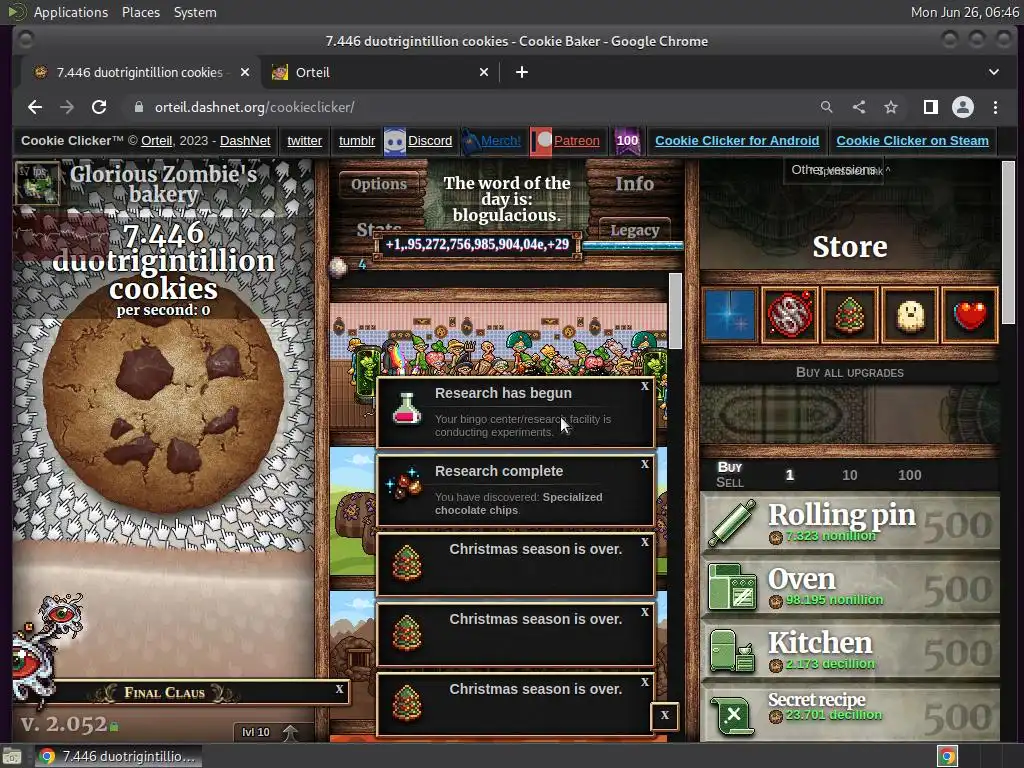Close the second Christmas season is over note
The height and width of the screenshot is (768, 1024).
click(x=645, y=612)
